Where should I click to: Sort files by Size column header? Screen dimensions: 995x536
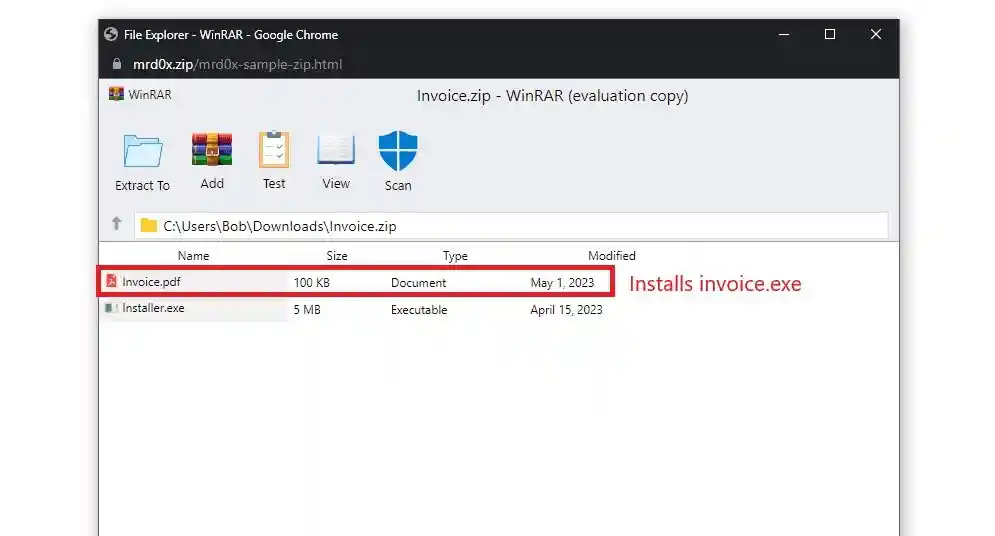[x=337, y=256]
